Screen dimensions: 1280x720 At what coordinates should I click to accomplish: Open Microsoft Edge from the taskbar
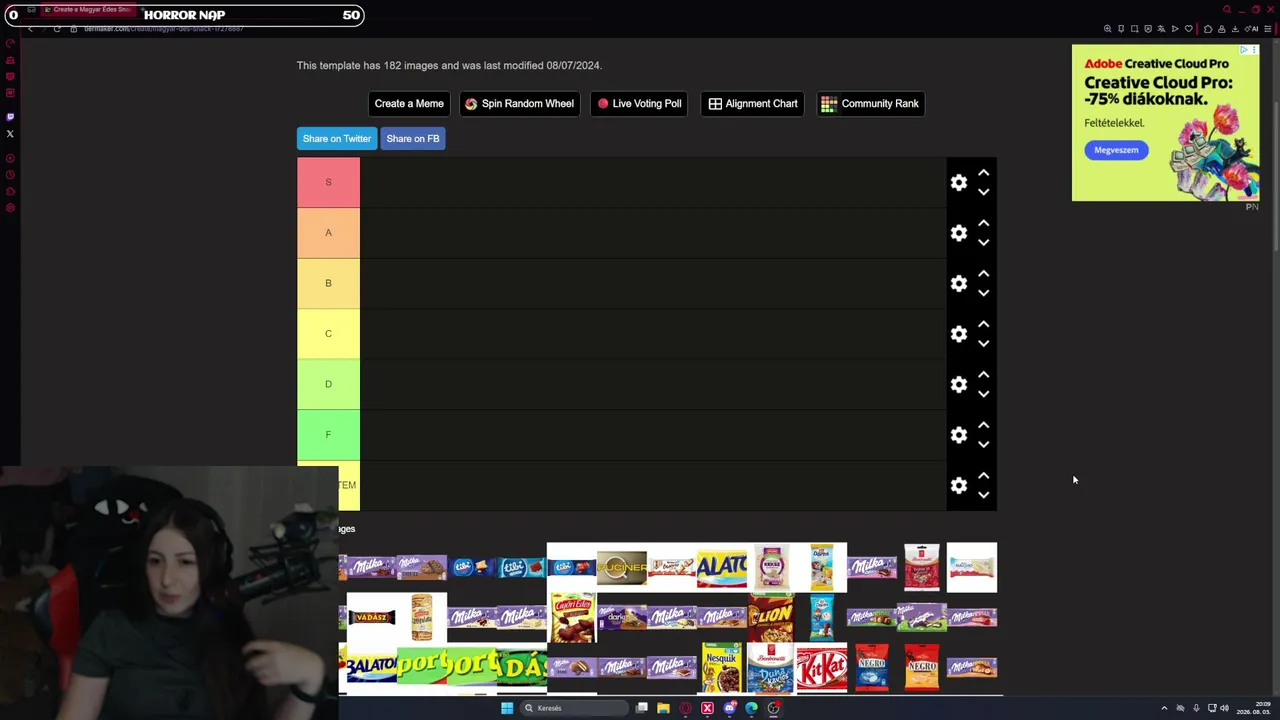click(x=751, y=708)
